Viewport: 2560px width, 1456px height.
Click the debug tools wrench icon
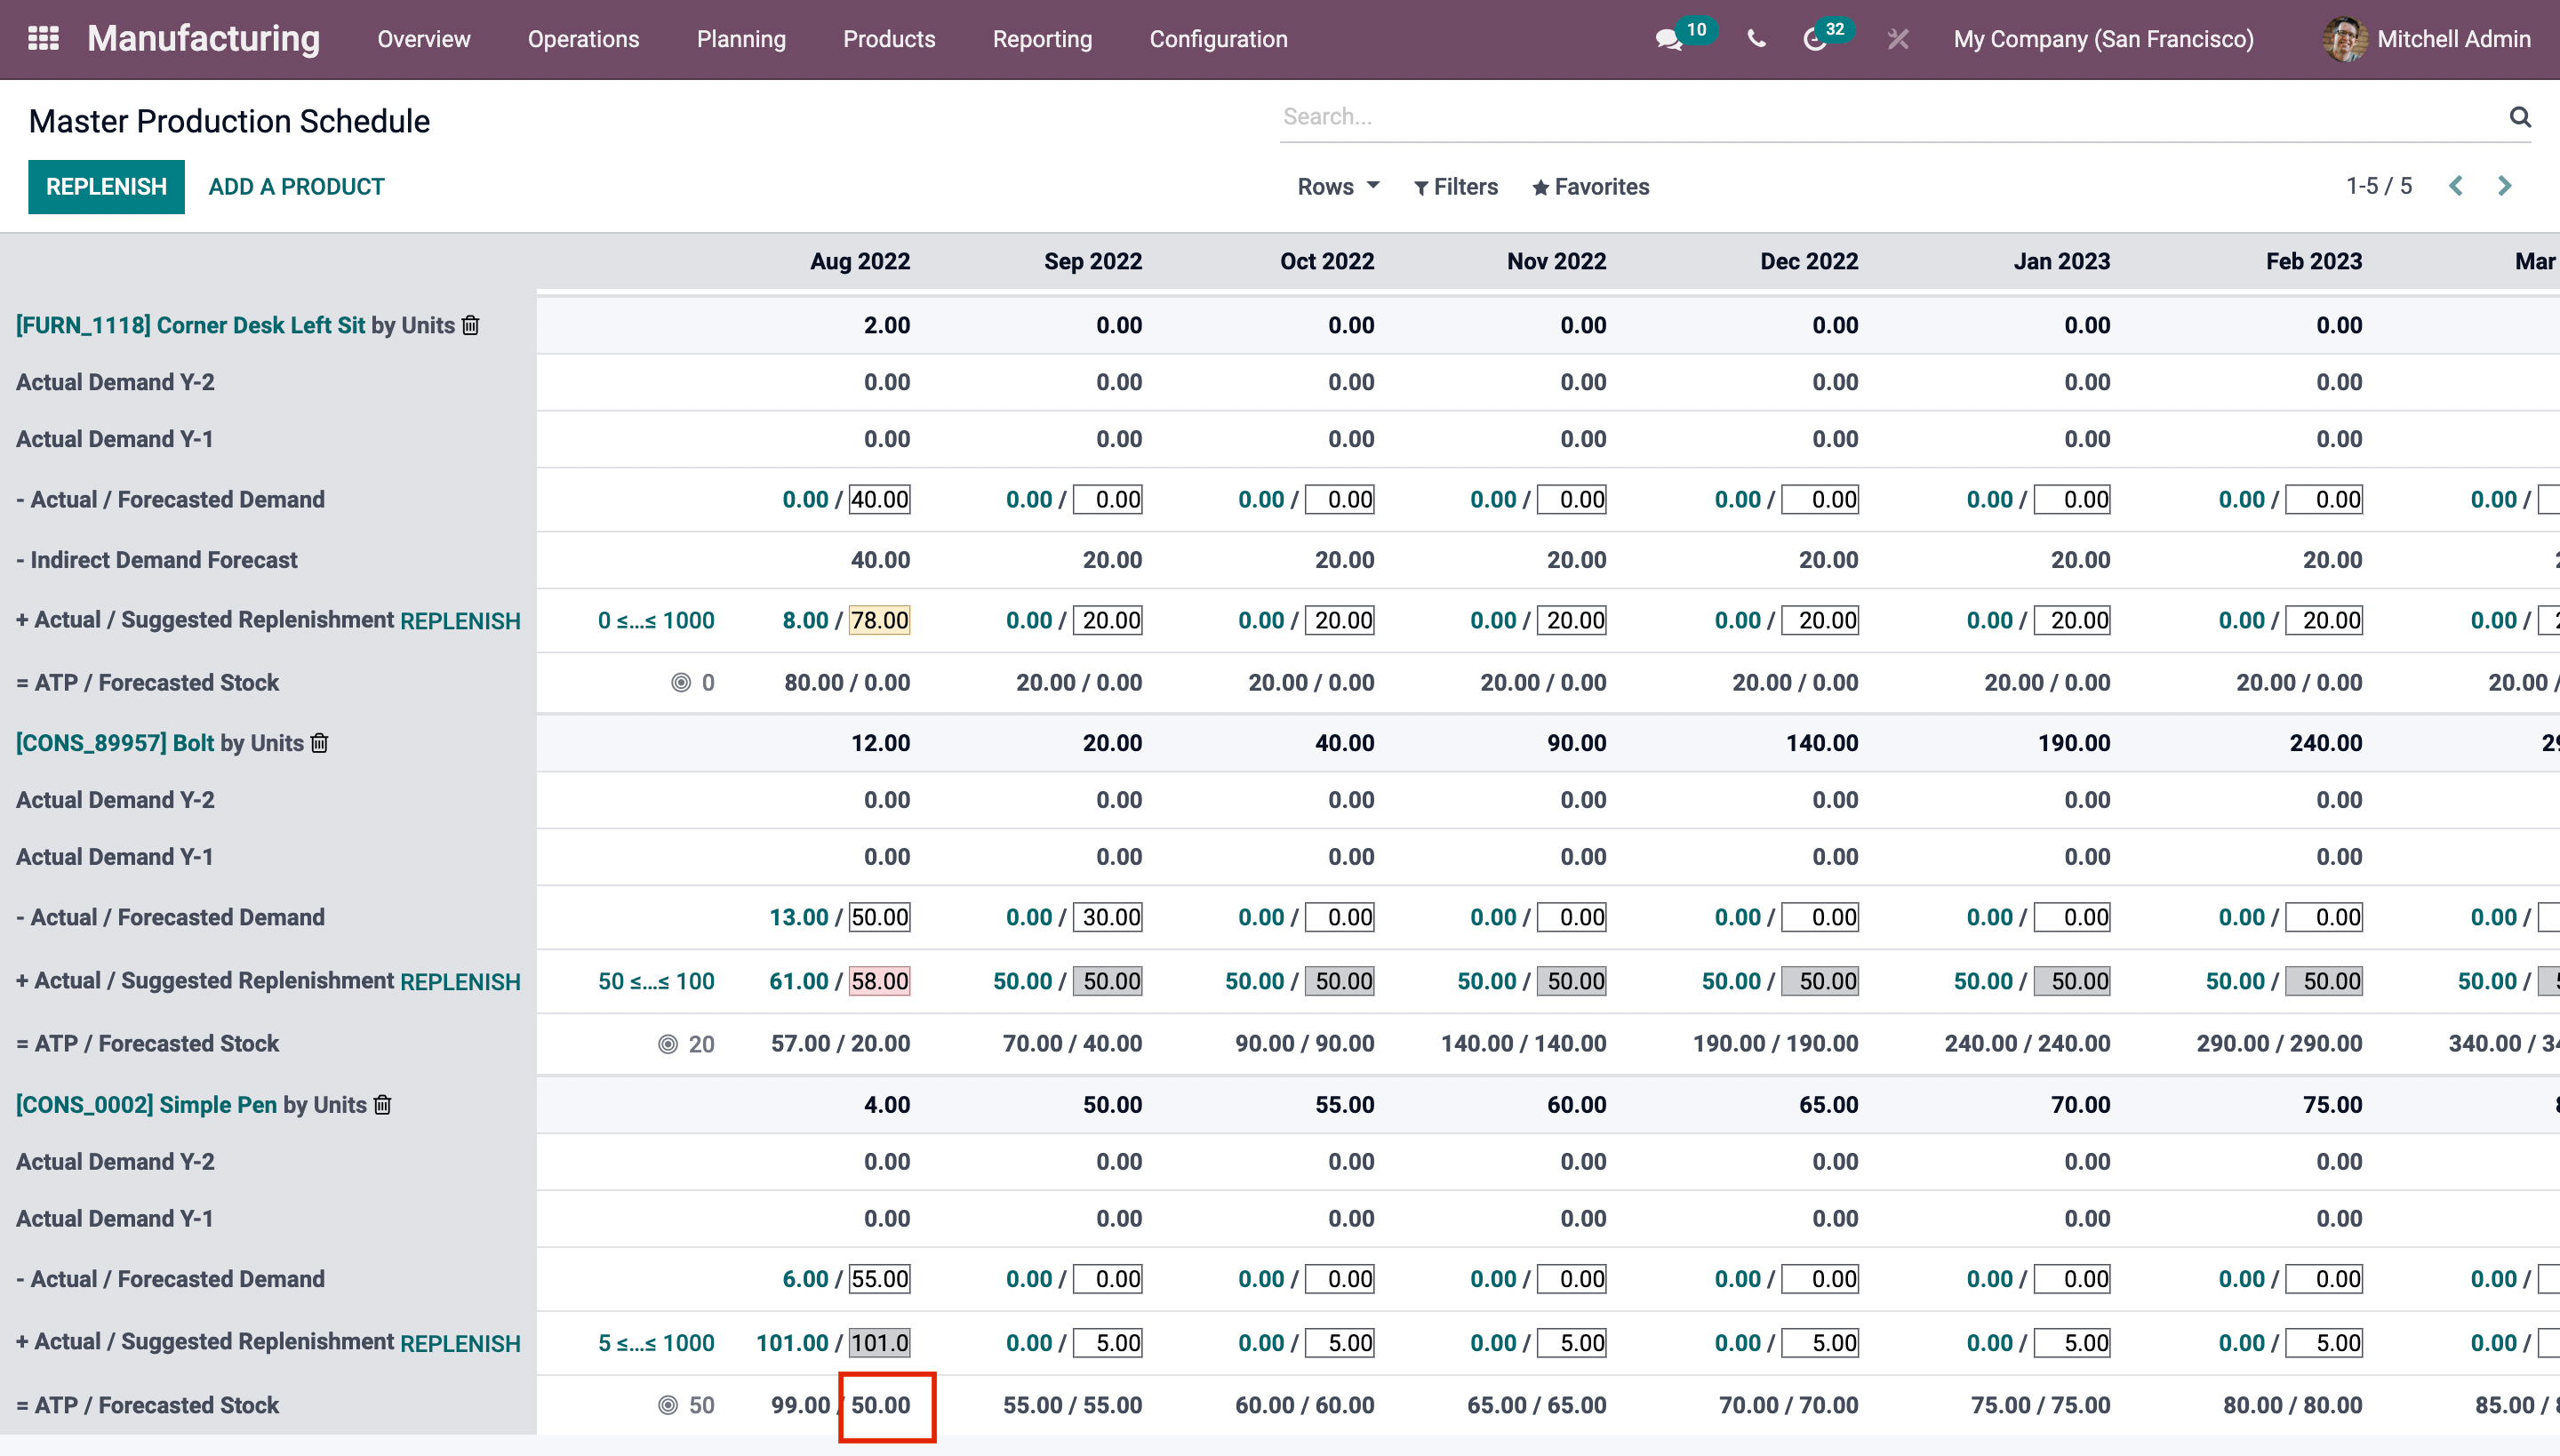[1897, 39]
